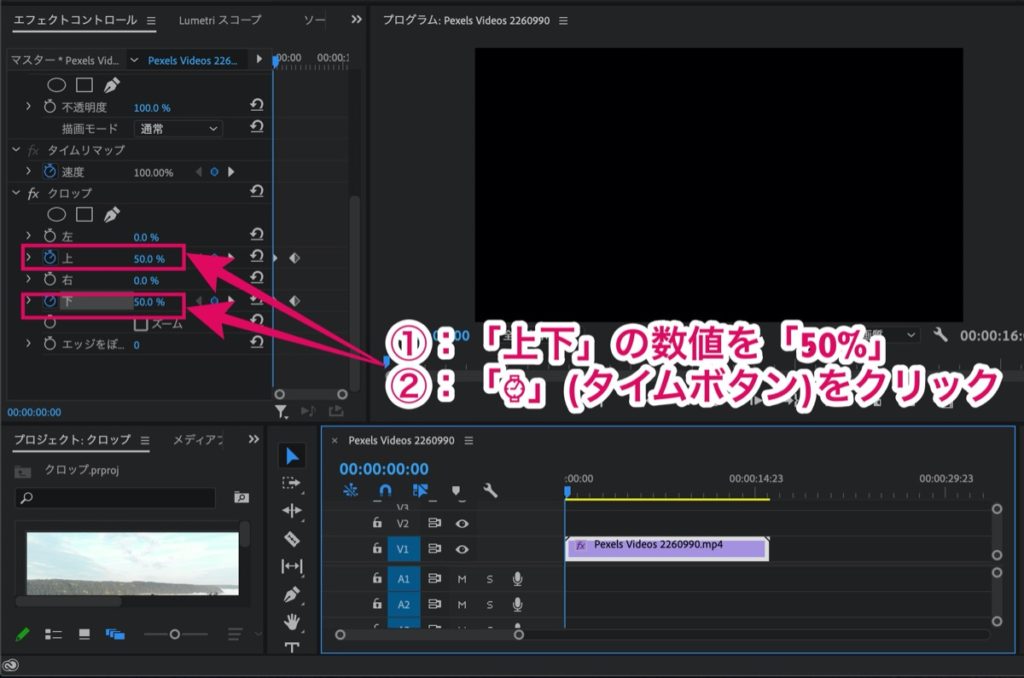Enable the ズーム checkbox
The width and height of the screenshot is (1024, 678).
coord(140,323)
